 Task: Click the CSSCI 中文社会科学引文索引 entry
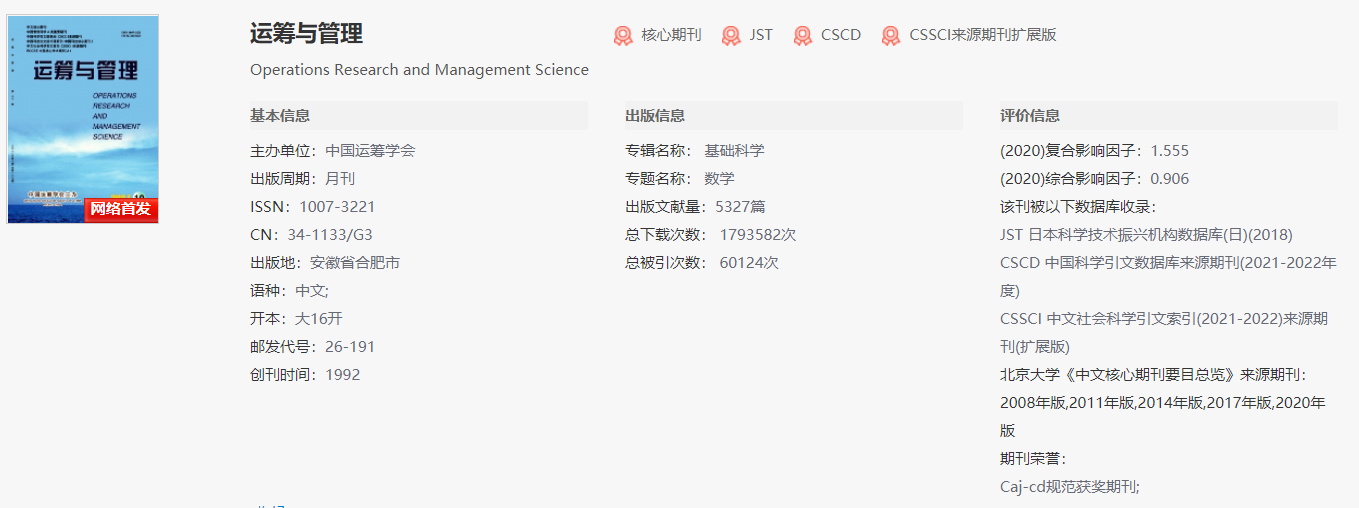click(1164, 333)
